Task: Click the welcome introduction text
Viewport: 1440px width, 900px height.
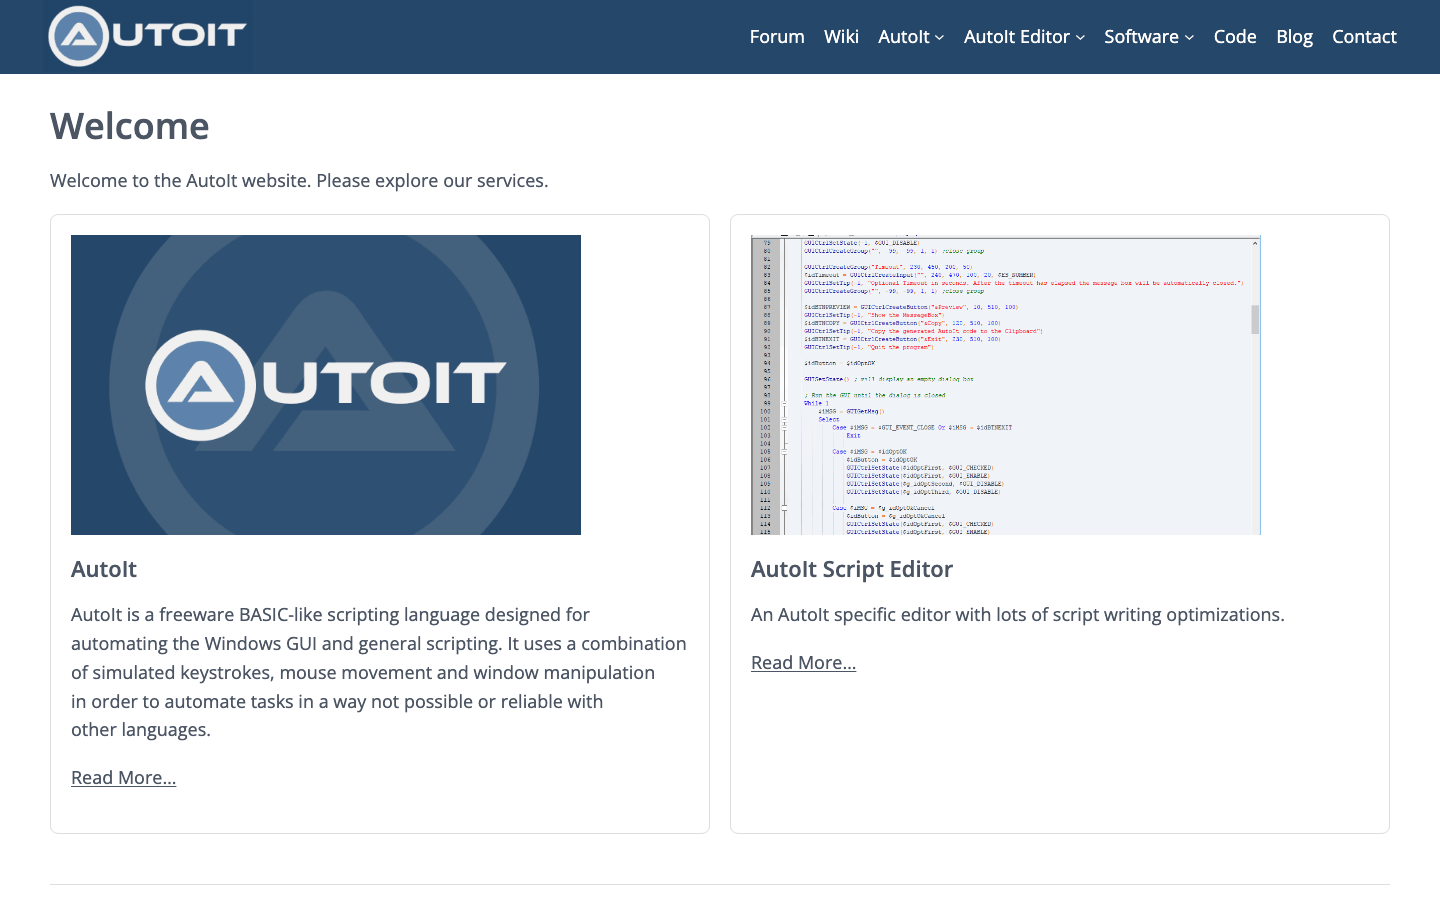Action: (300, 180)
